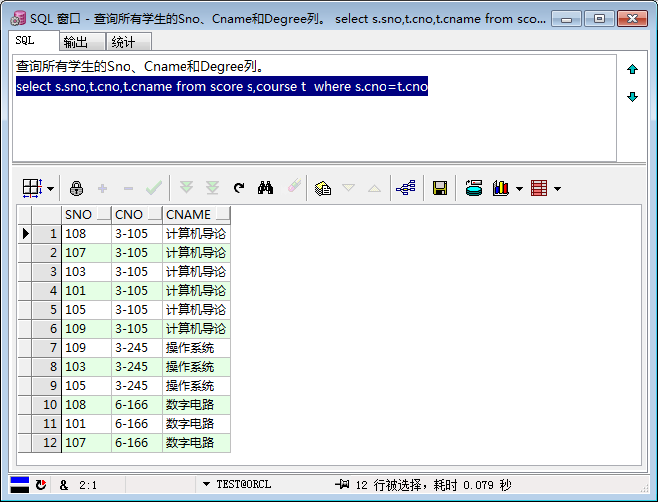
Task: Open find with binoculars icon
Action: tap(265, 188)
